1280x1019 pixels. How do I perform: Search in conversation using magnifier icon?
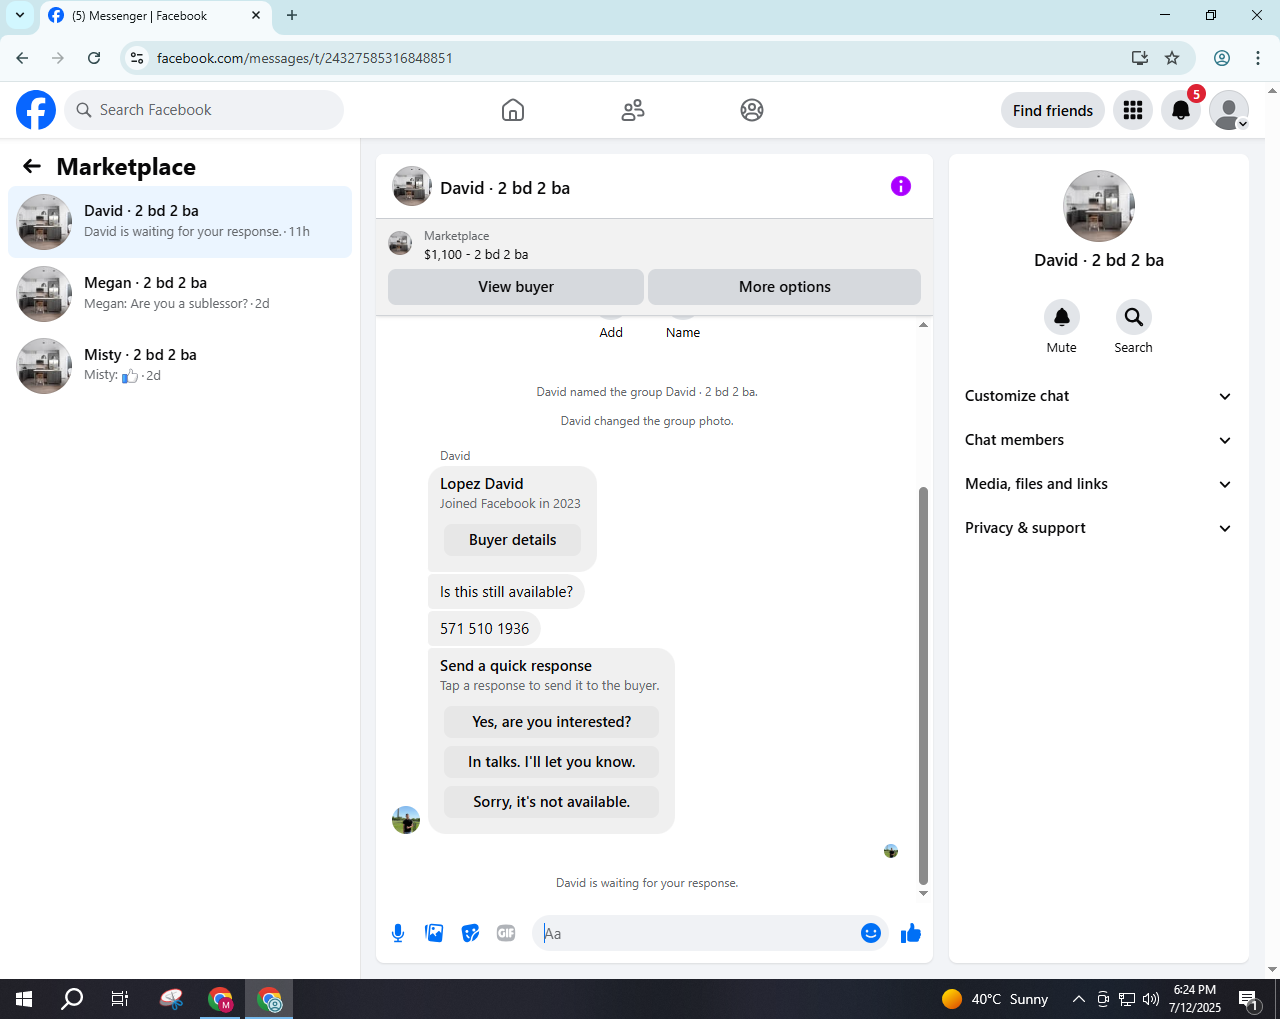click(1134, 317)
